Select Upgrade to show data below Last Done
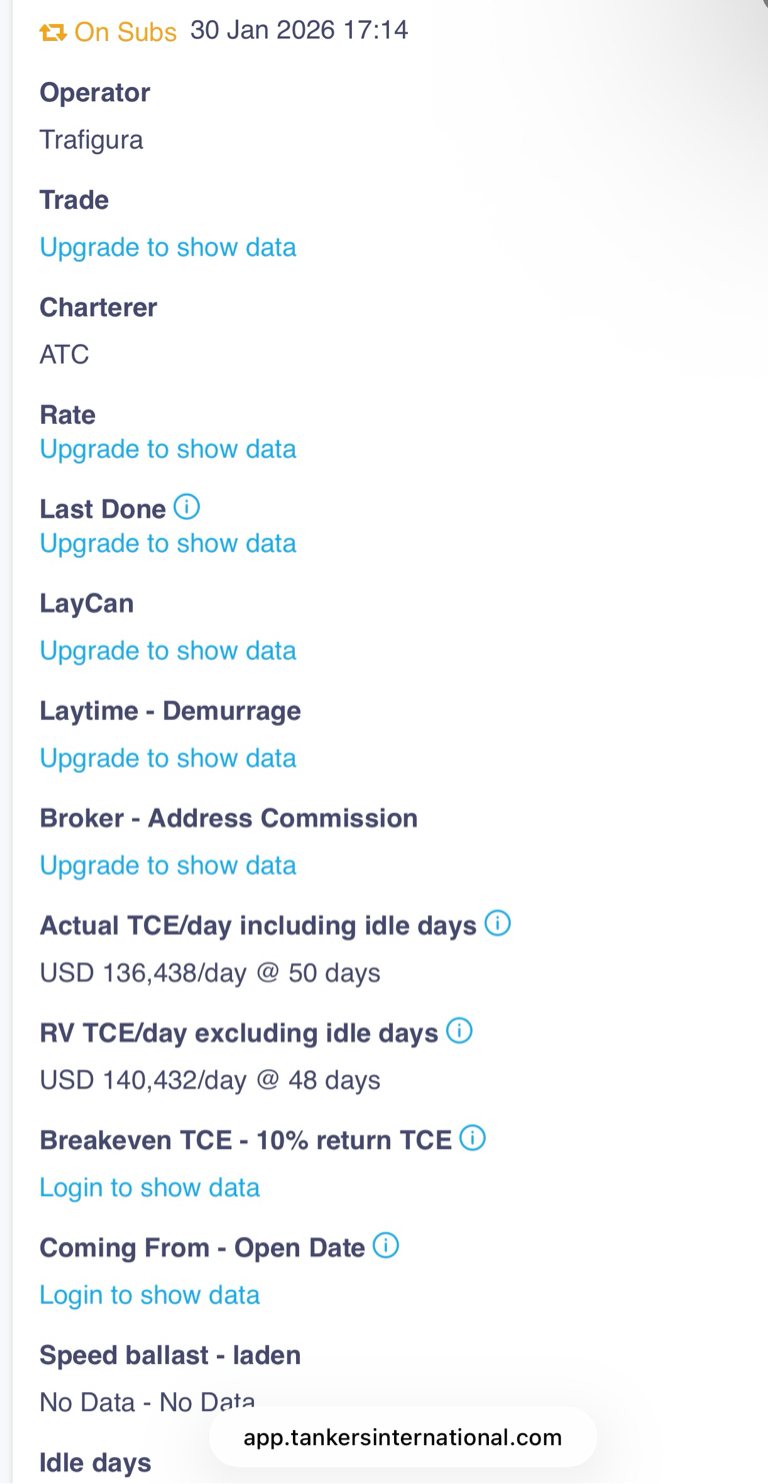This screenshot has width=768, height=1484. (x=168, y=543)
